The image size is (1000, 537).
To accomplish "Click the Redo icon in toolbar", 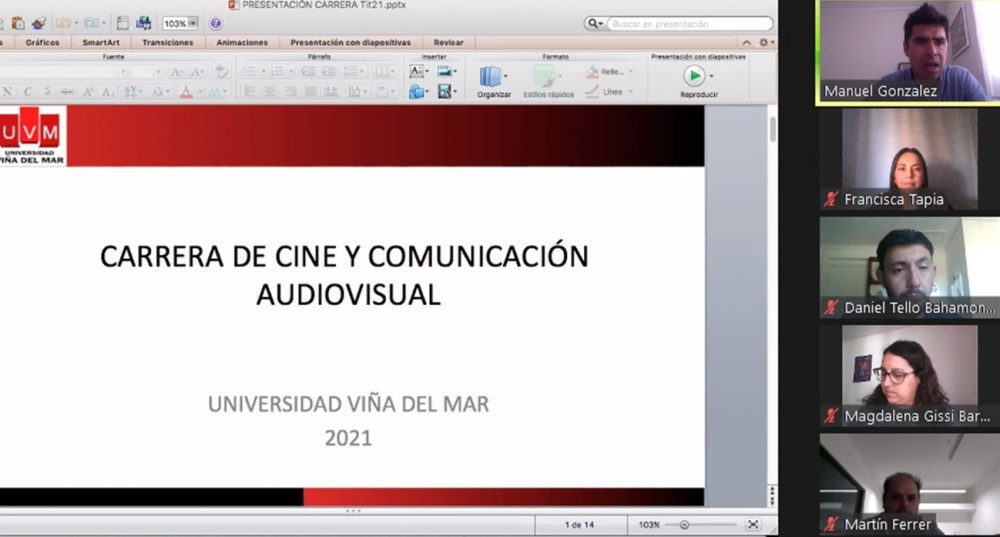I will 92,24.
